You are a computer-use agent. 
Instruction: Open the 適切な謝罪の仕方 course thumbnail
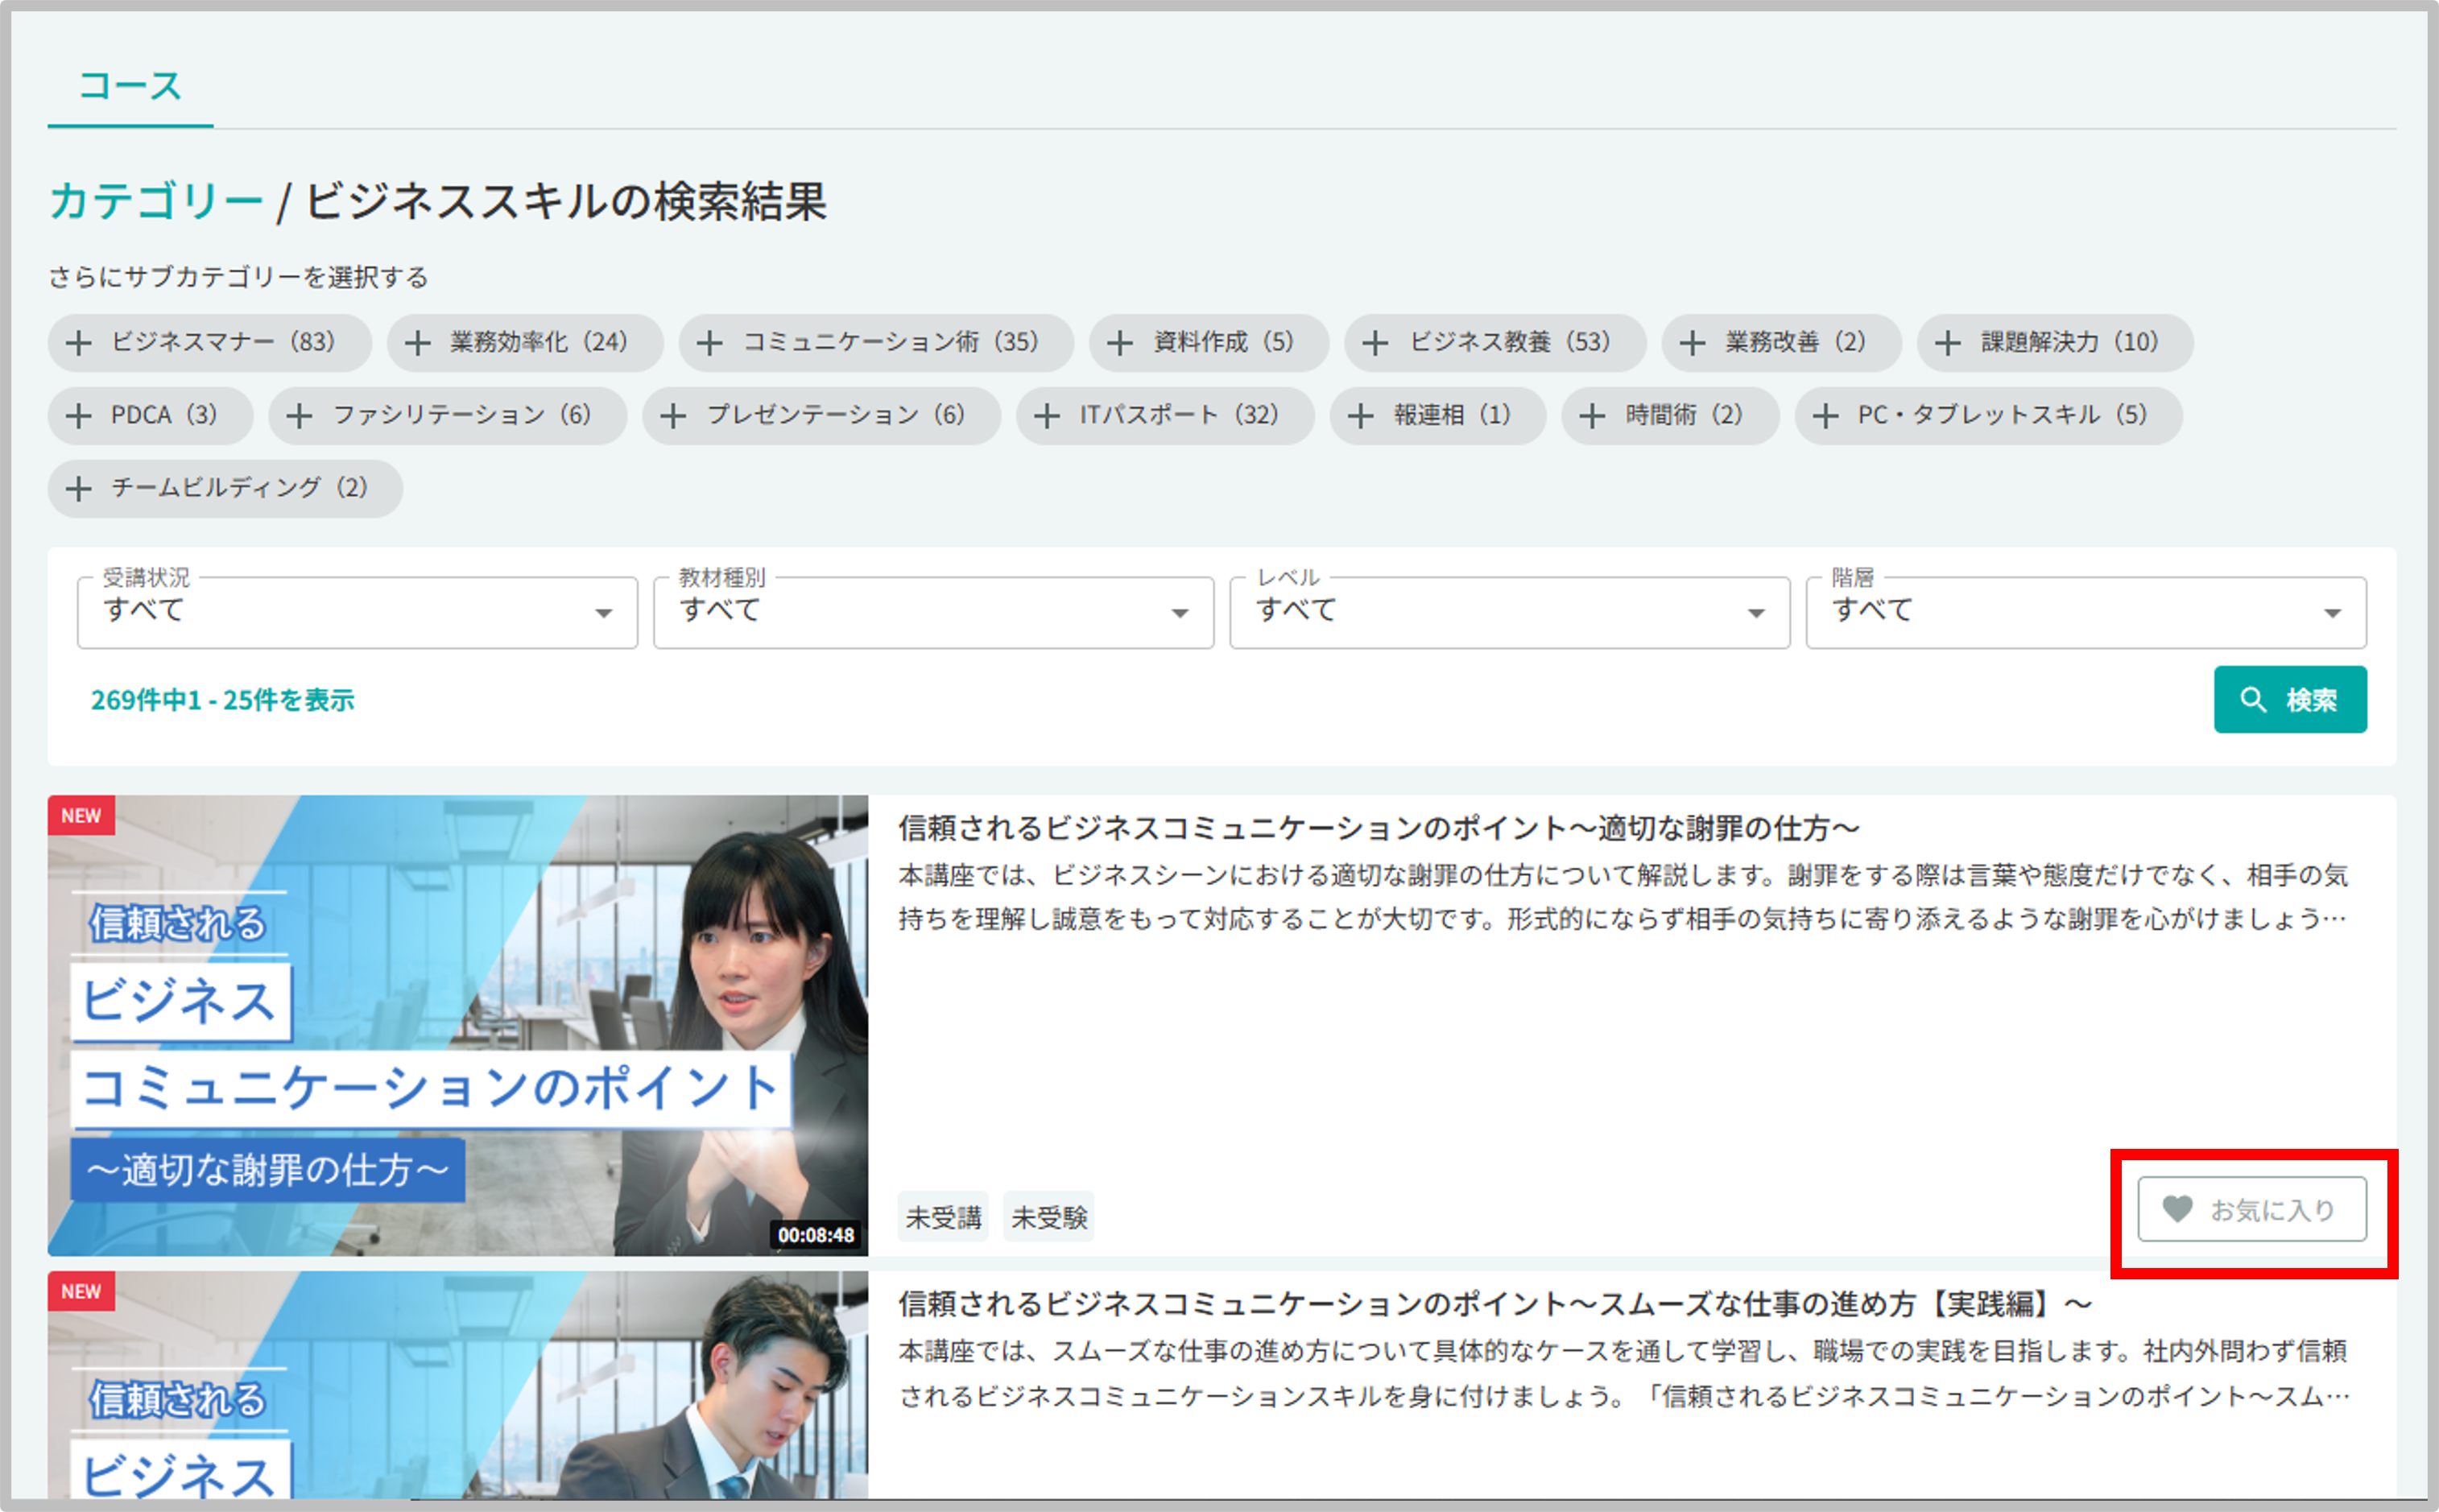[x=458, y=1025]
